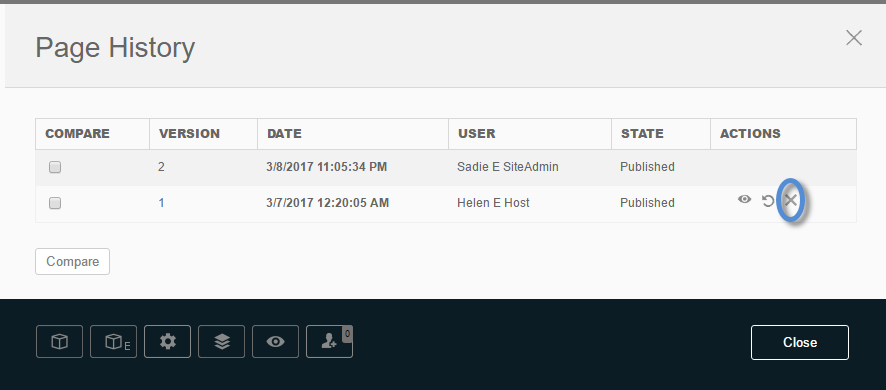
Task: Click the cube module icon in bottom toolbar
Action: [x=59, y=341]
